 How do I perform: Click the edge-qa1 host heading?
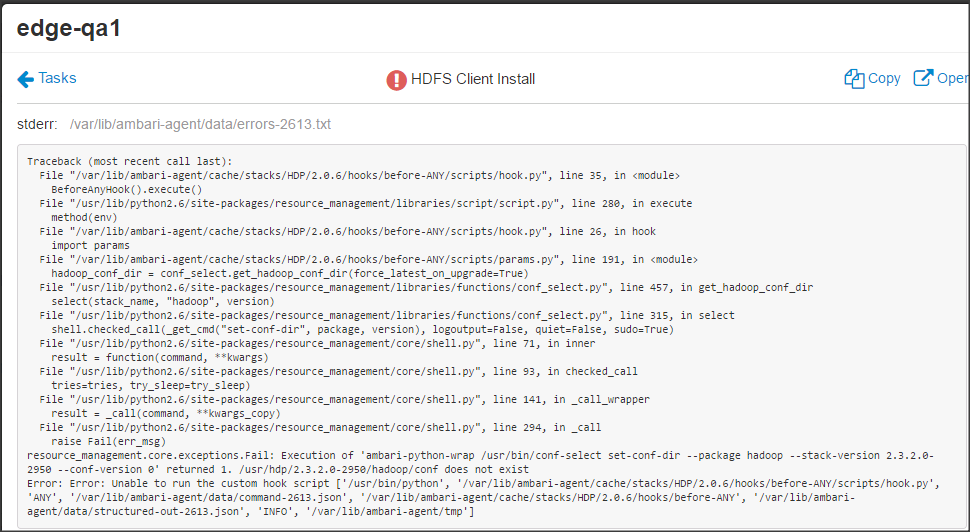coord(69,28)
